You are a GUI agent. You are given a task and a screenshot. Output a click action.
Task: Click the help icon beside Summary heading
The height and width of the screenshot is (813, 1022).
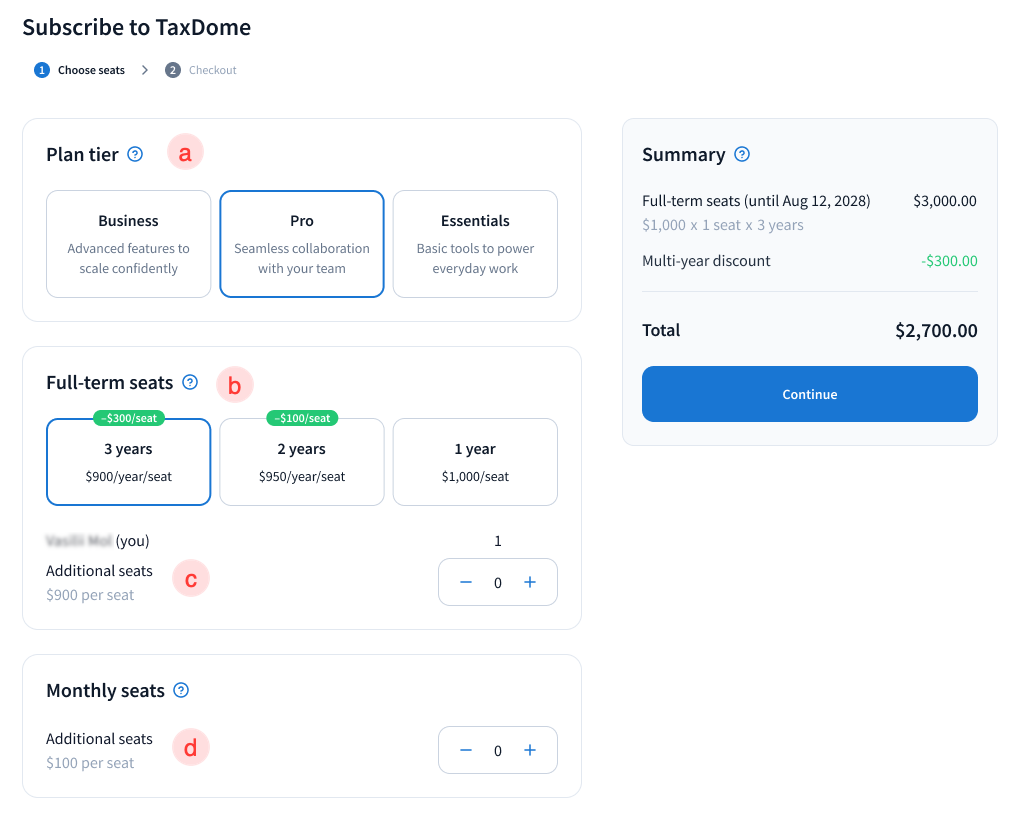742,154
